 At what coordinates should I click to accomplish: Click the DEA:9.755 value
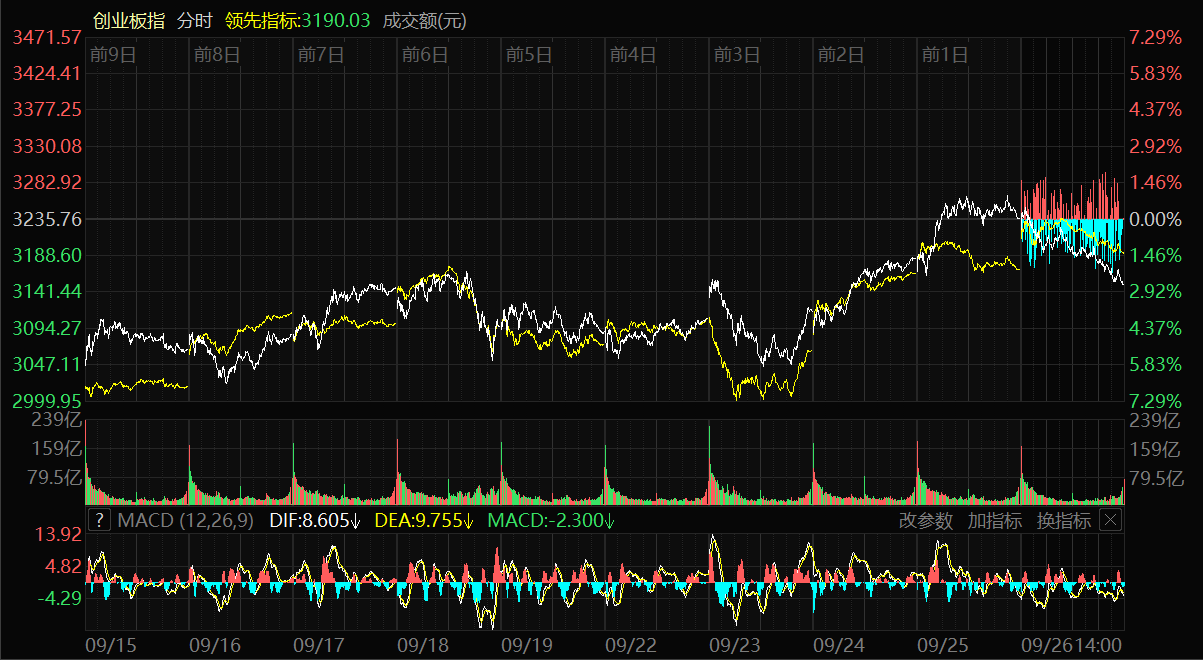424,520
